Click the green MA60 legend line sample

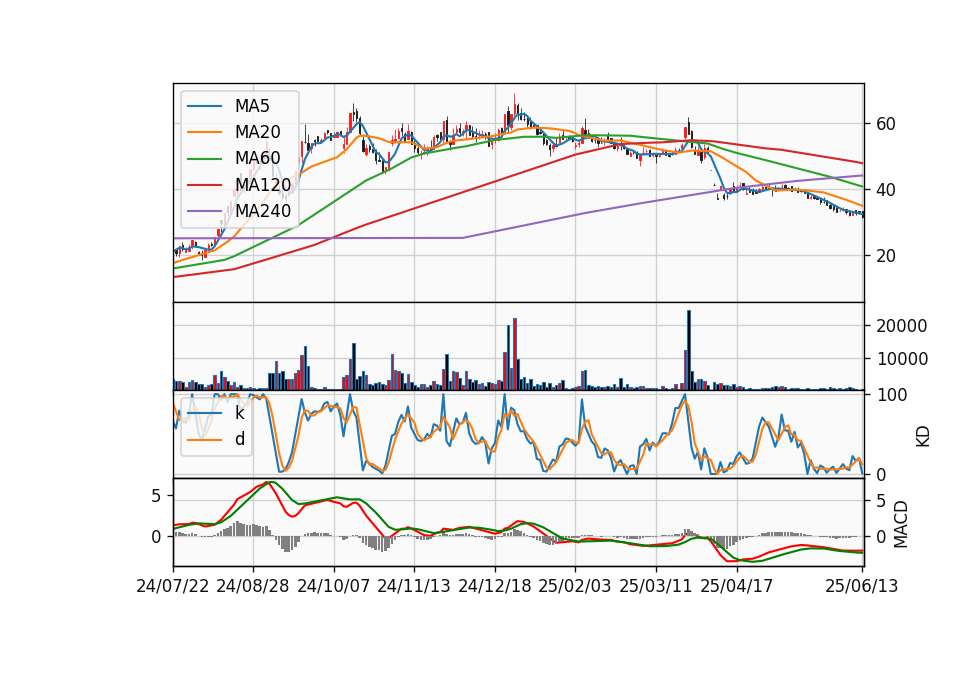[x=204, y=159]
